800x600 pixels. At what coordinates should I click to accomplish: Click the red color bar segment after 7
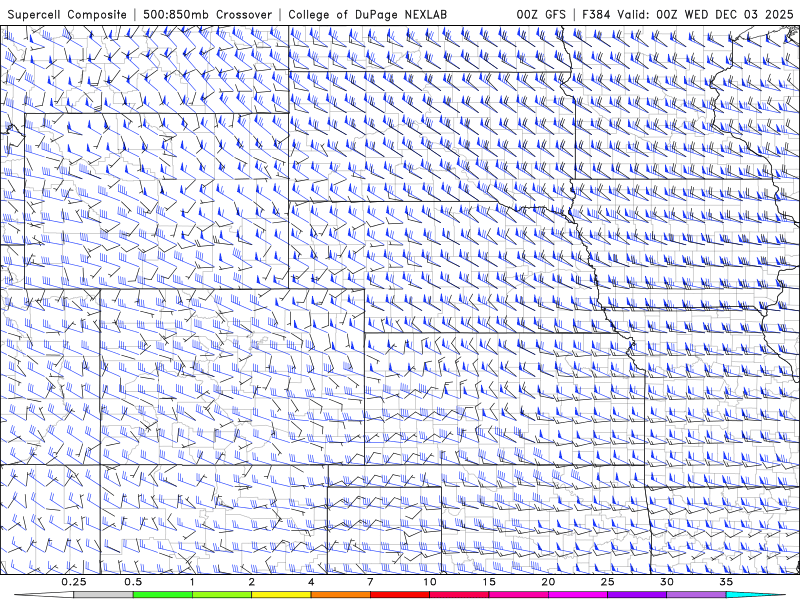[x=400, y=595]
